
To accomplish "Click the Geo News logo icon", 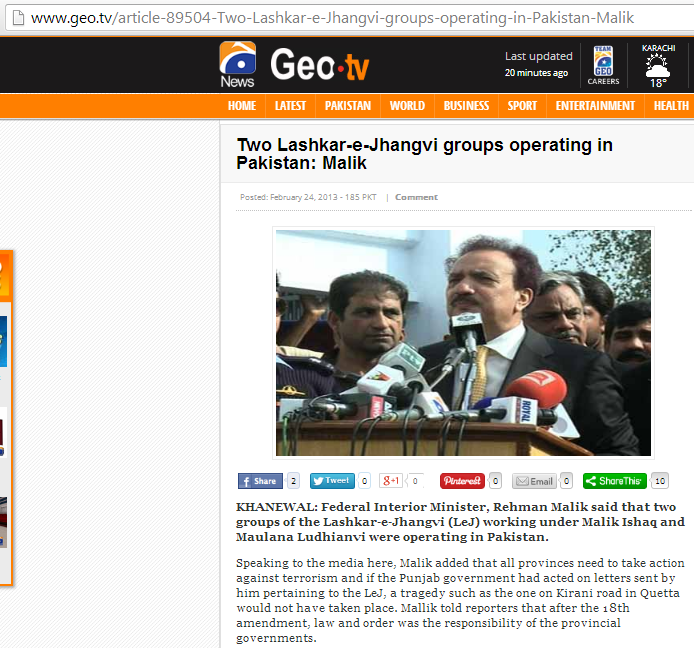I will pos(237,65).
